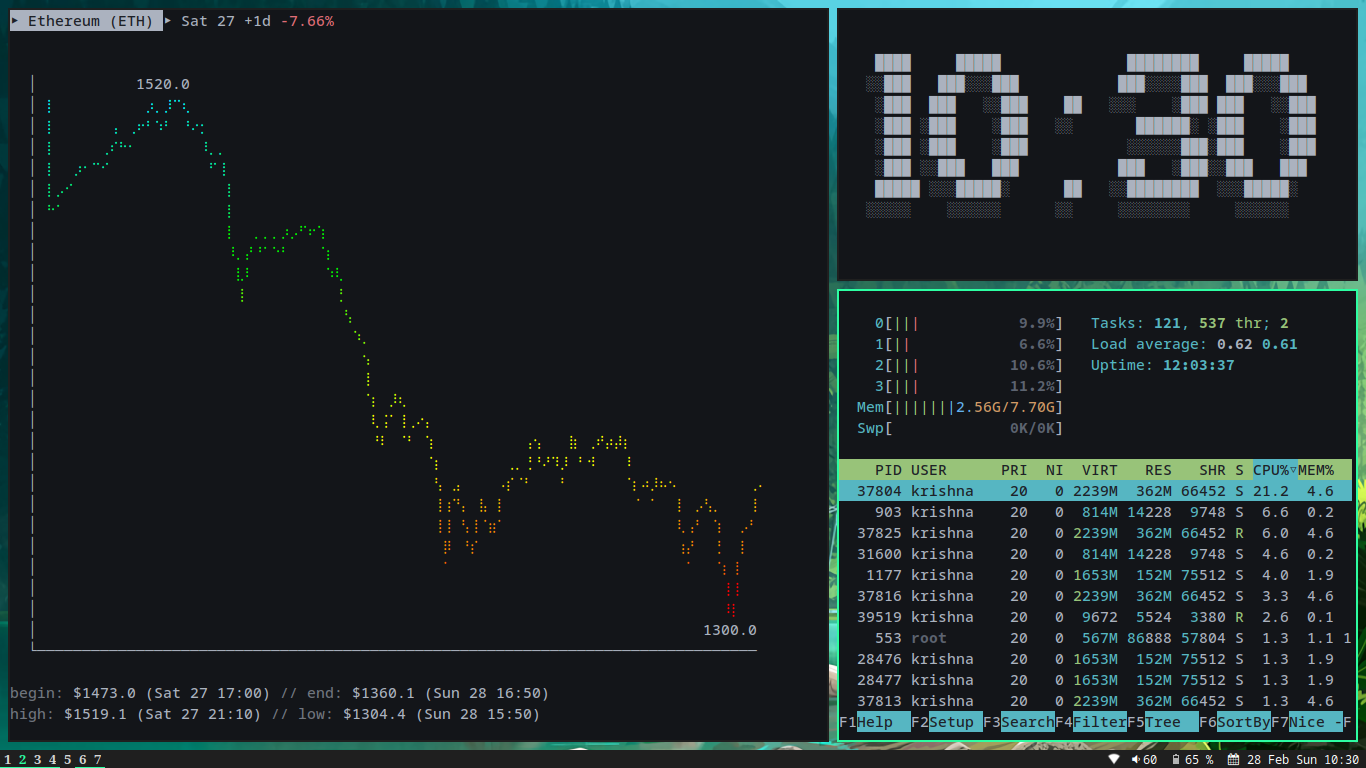
Task: Click the battery icon in the status bar
Action: pos(1177,760)
